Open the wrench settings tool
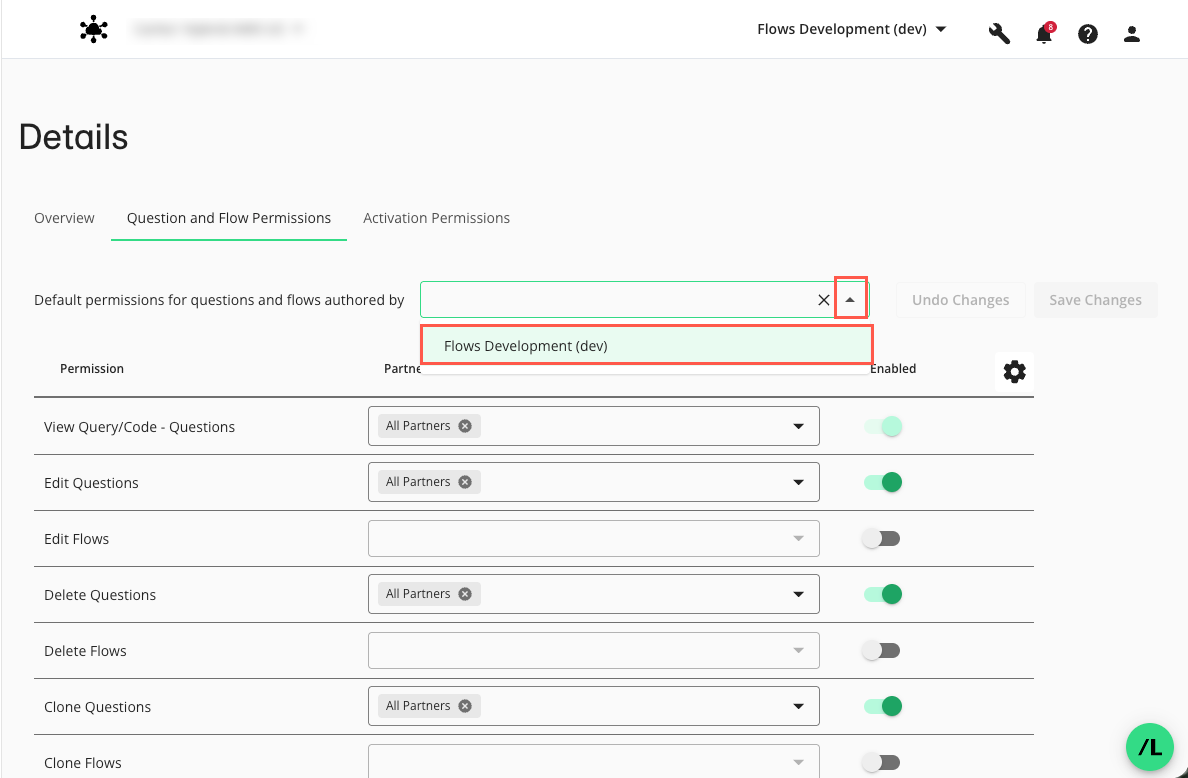The width and height of the screenshot is (1188, 778). coord(999,33)
